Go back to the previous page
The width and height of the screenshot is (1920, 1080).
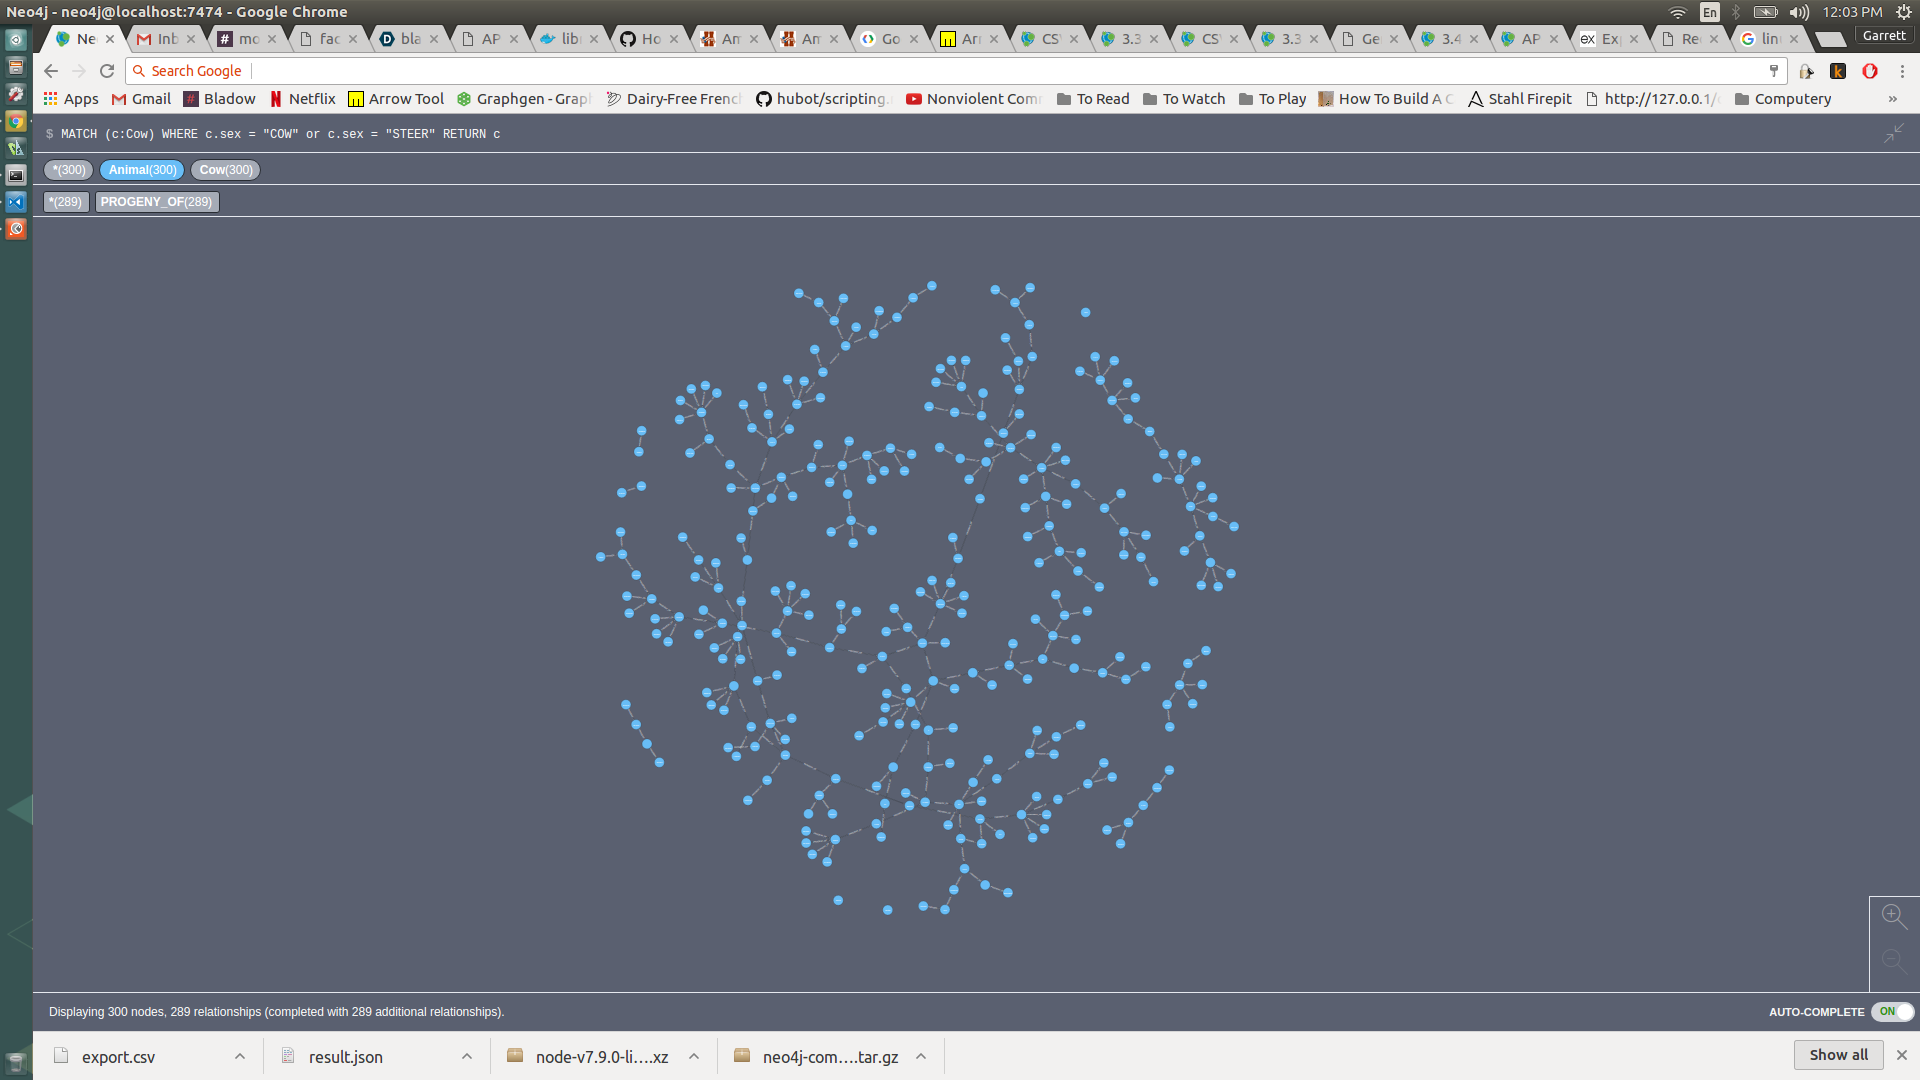(x=51, y=71)
